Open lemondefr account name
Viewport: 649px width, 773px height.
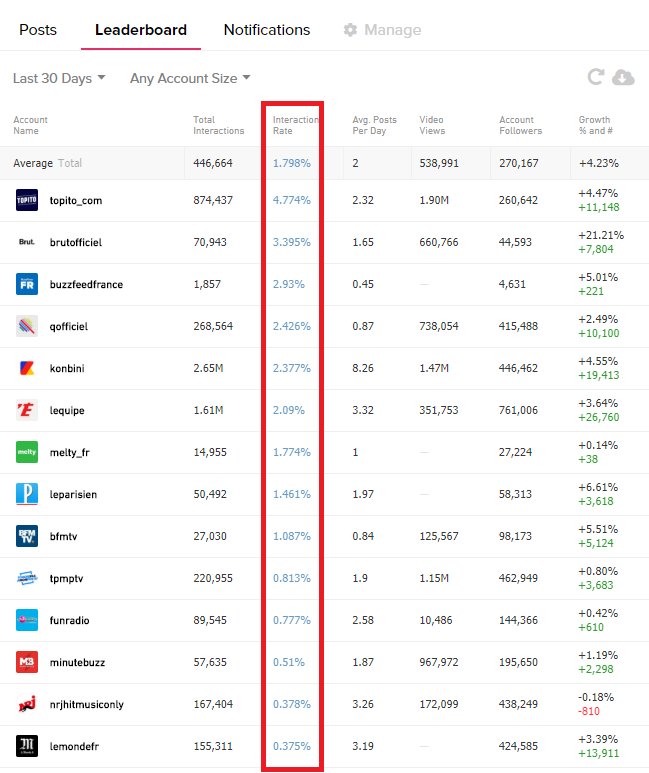pyautogui.click(x=74, y=746)
